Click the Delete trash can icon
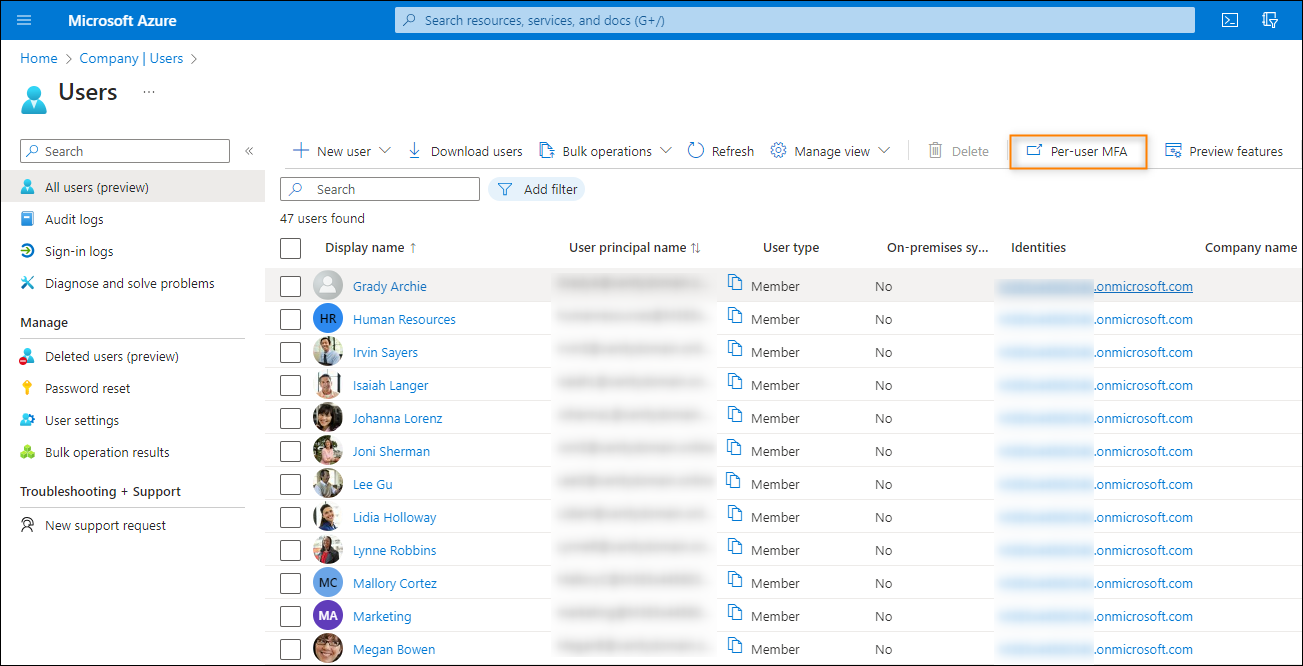 (936, 151)
